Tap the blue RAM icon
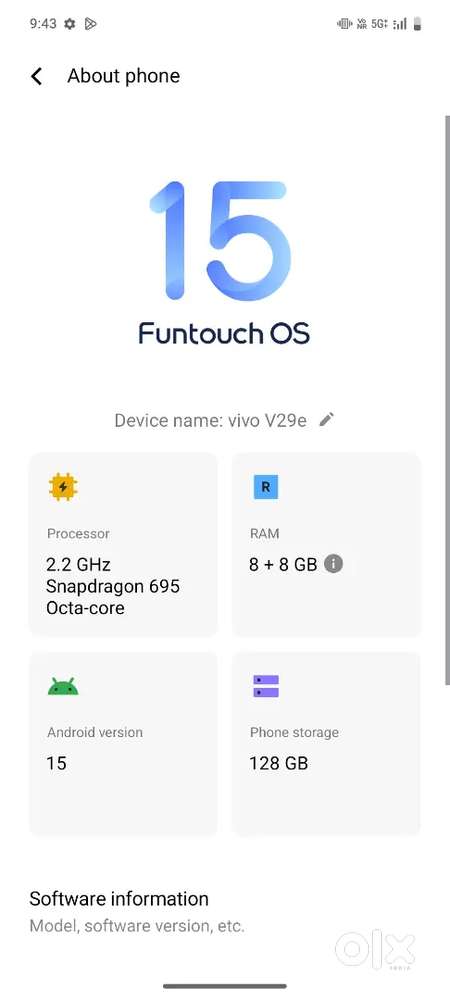 tap(265, 487)
